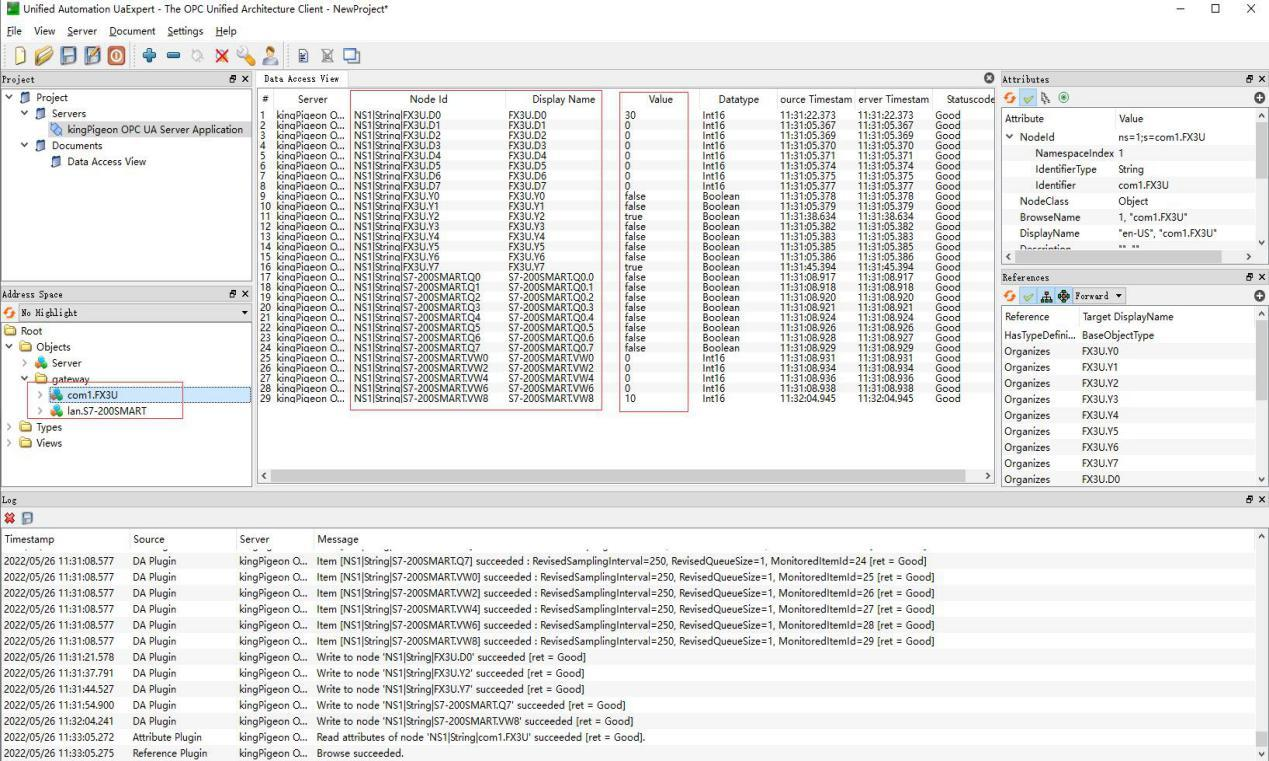Open the Help menu
1269x761 pixels.
[x=226, y=31]
